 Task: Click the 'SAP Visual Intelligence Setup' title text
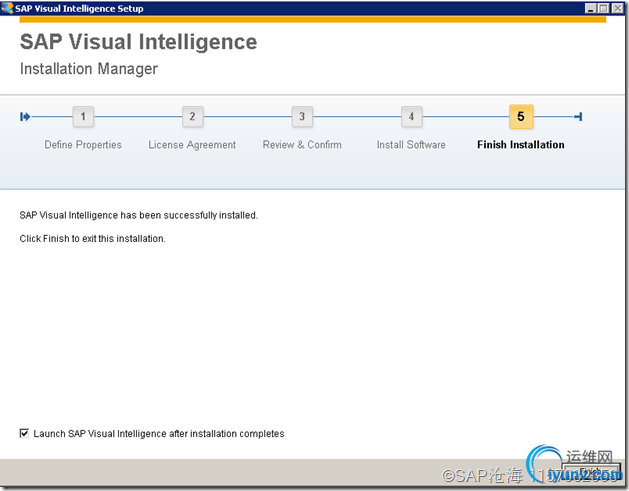pyautogui.click(x=79, y=8)
